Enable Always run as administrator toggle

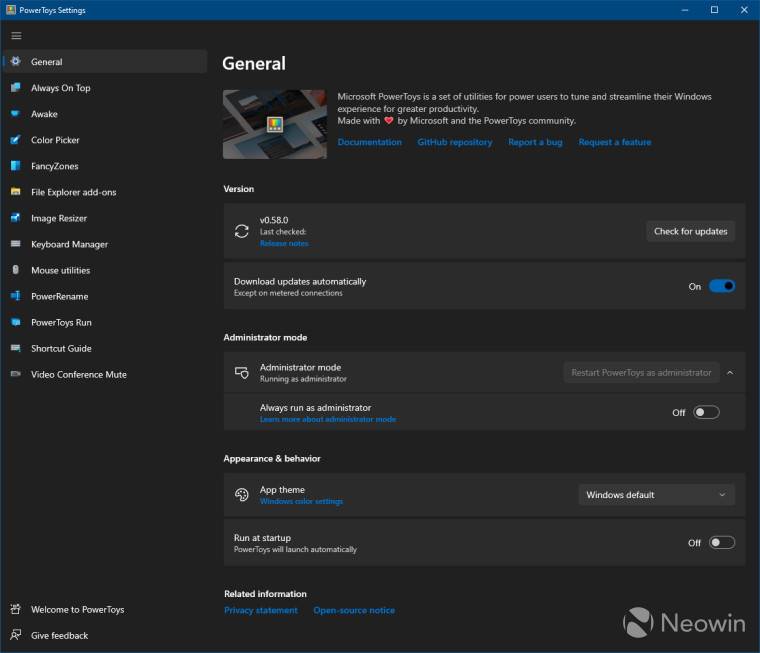(706, 412)
